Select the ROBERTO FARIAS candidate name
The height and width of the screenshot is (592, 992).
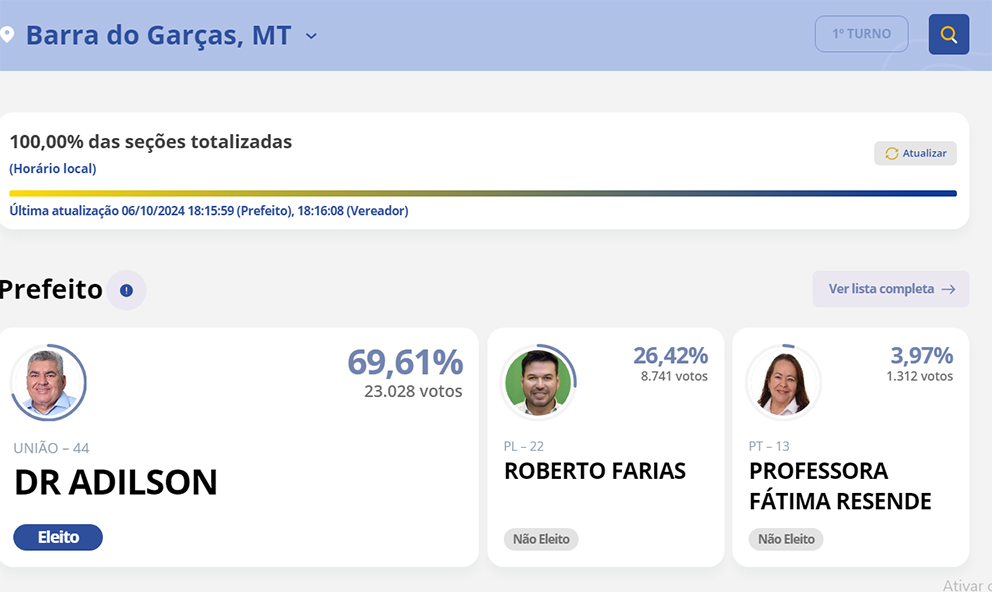pos(594,471)
